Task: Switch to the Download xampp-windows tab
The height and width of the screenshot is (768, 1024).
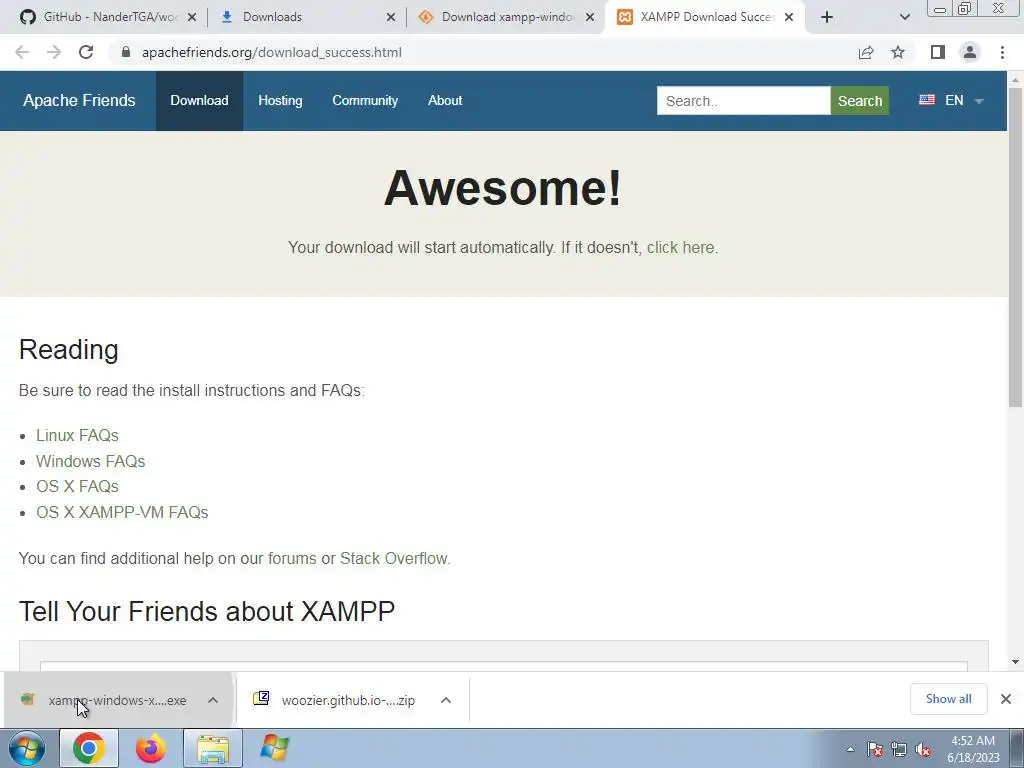Action: click(x=506, y=17)
